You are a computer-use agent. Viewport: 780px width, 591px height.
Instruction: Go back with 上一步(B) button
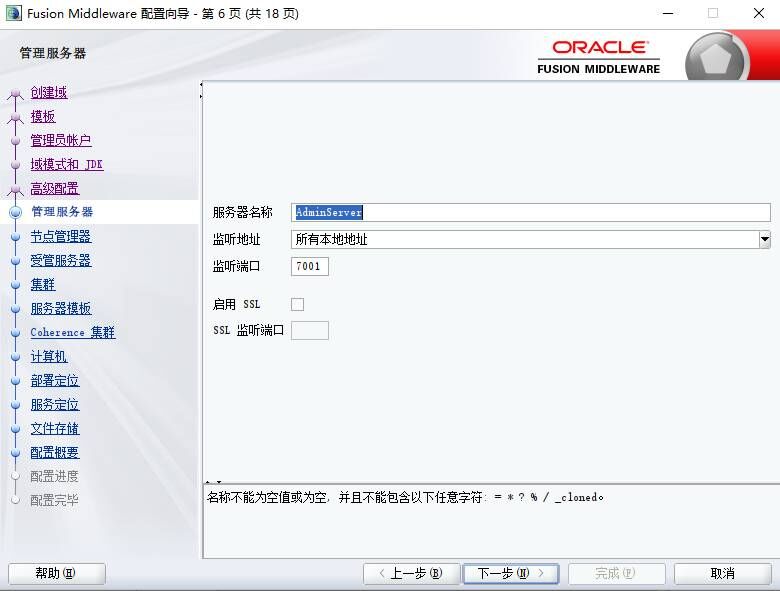click(411, 574)
